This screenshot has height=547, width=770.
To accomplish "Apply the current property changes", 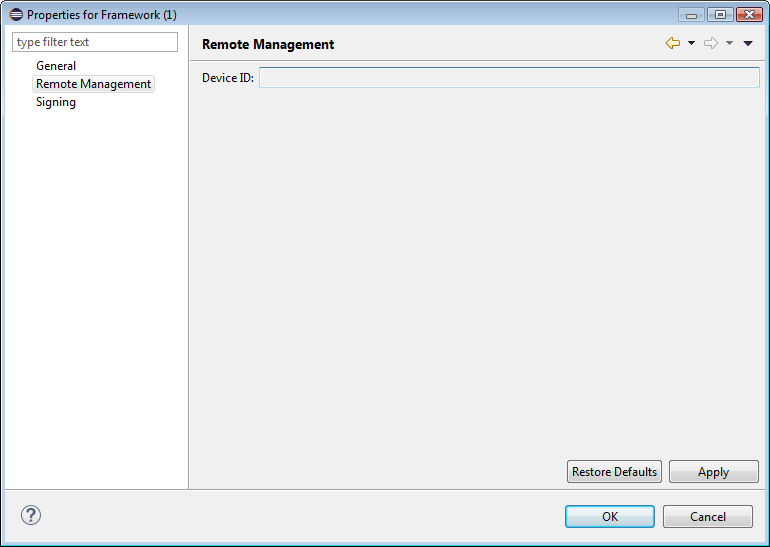I will click(x=713, y=472).
